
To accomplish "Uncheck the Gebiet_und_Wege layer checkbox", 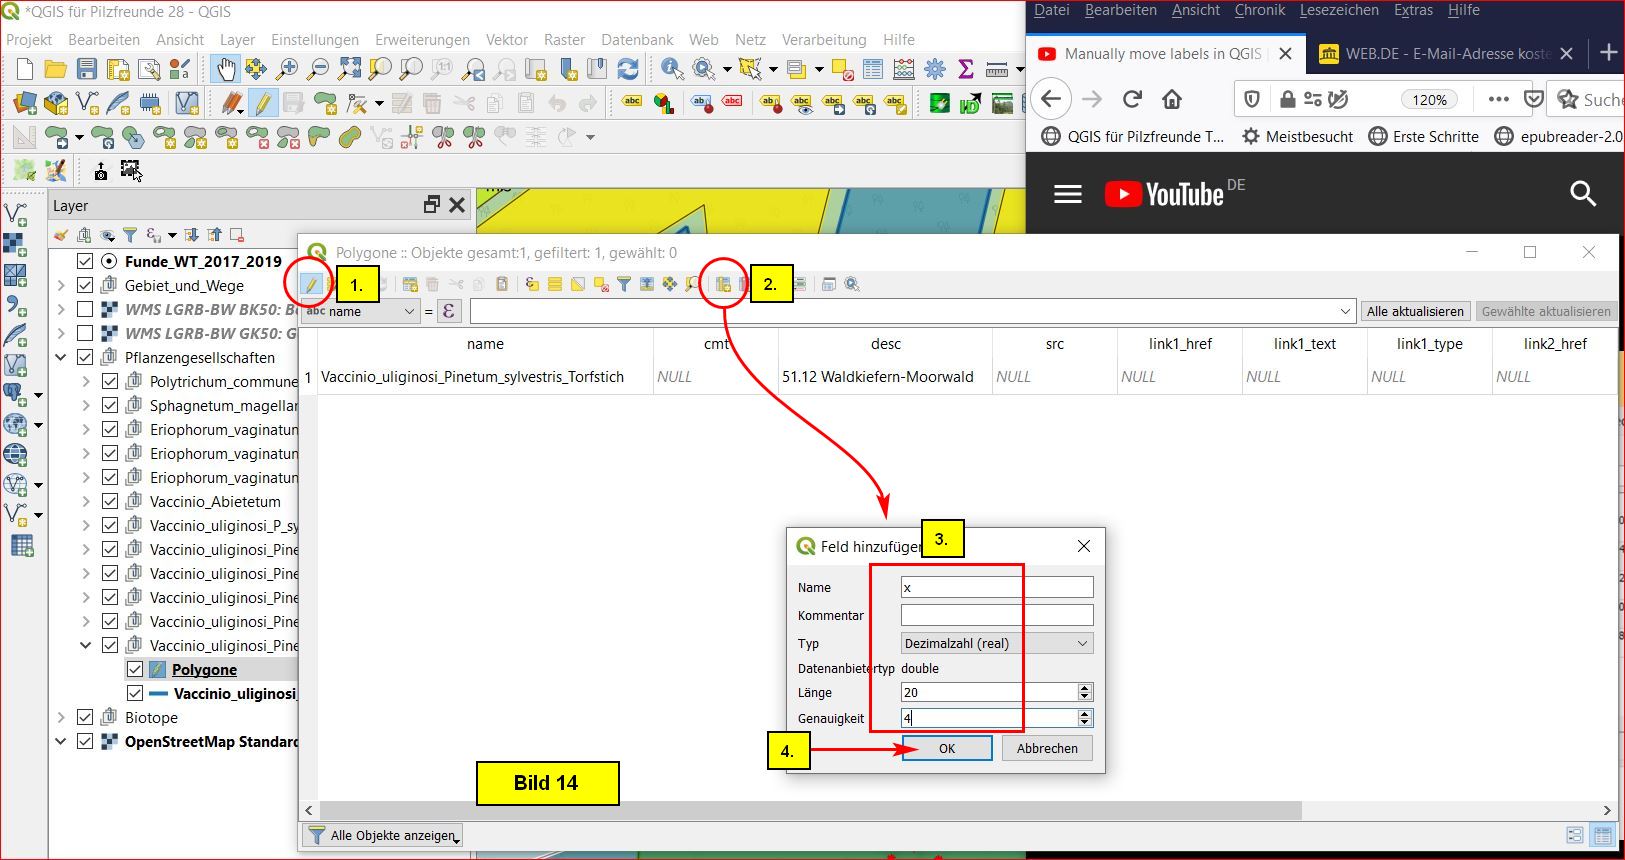I will click(85, 286).
